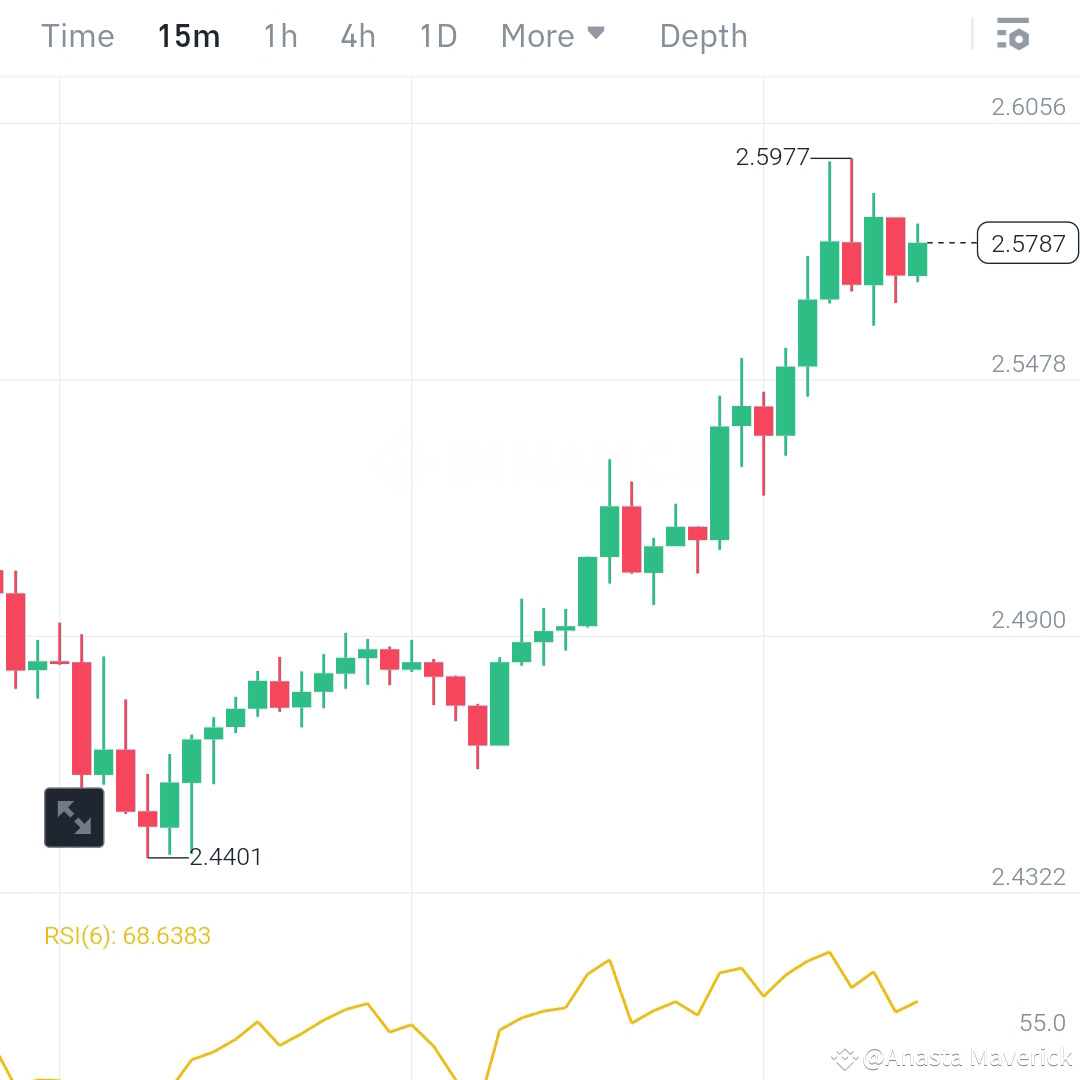Switch to the 1h timeframe

280,35
